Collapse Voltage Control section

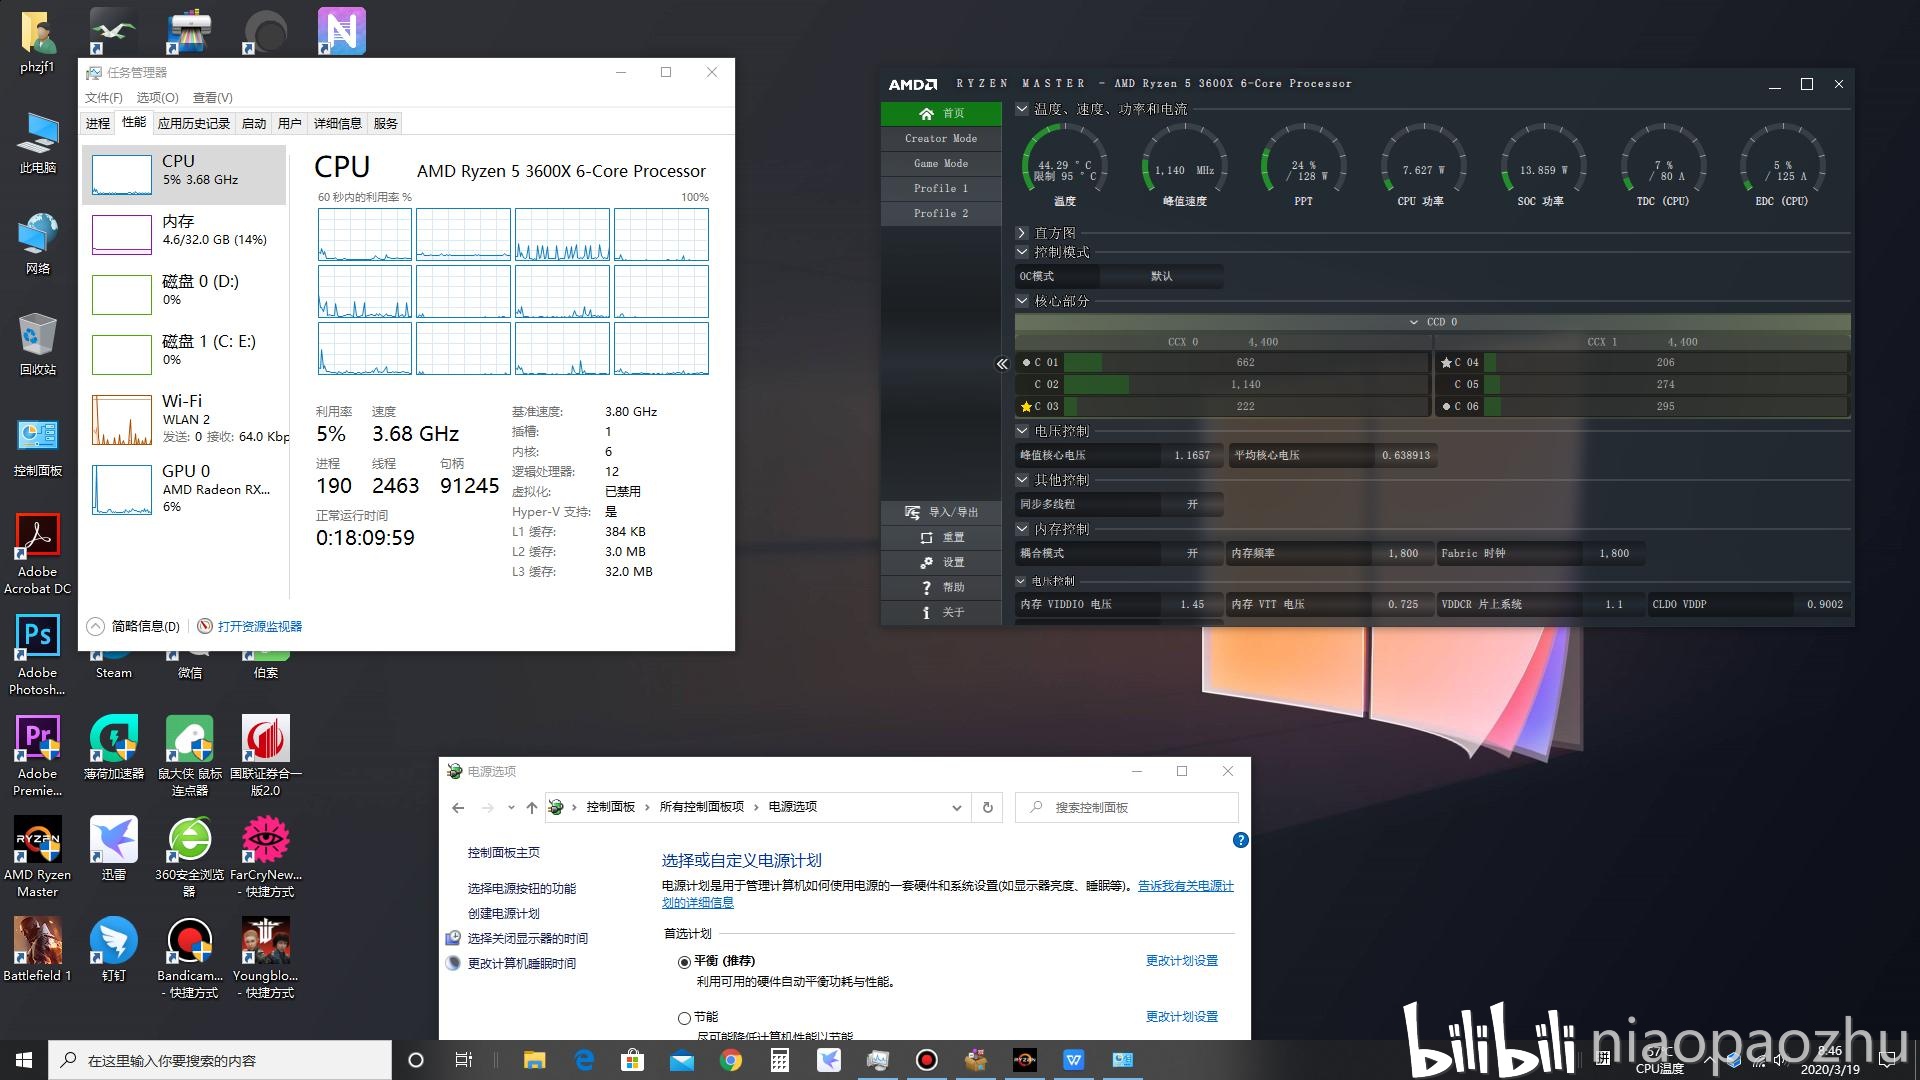[x=1022, y=431]
